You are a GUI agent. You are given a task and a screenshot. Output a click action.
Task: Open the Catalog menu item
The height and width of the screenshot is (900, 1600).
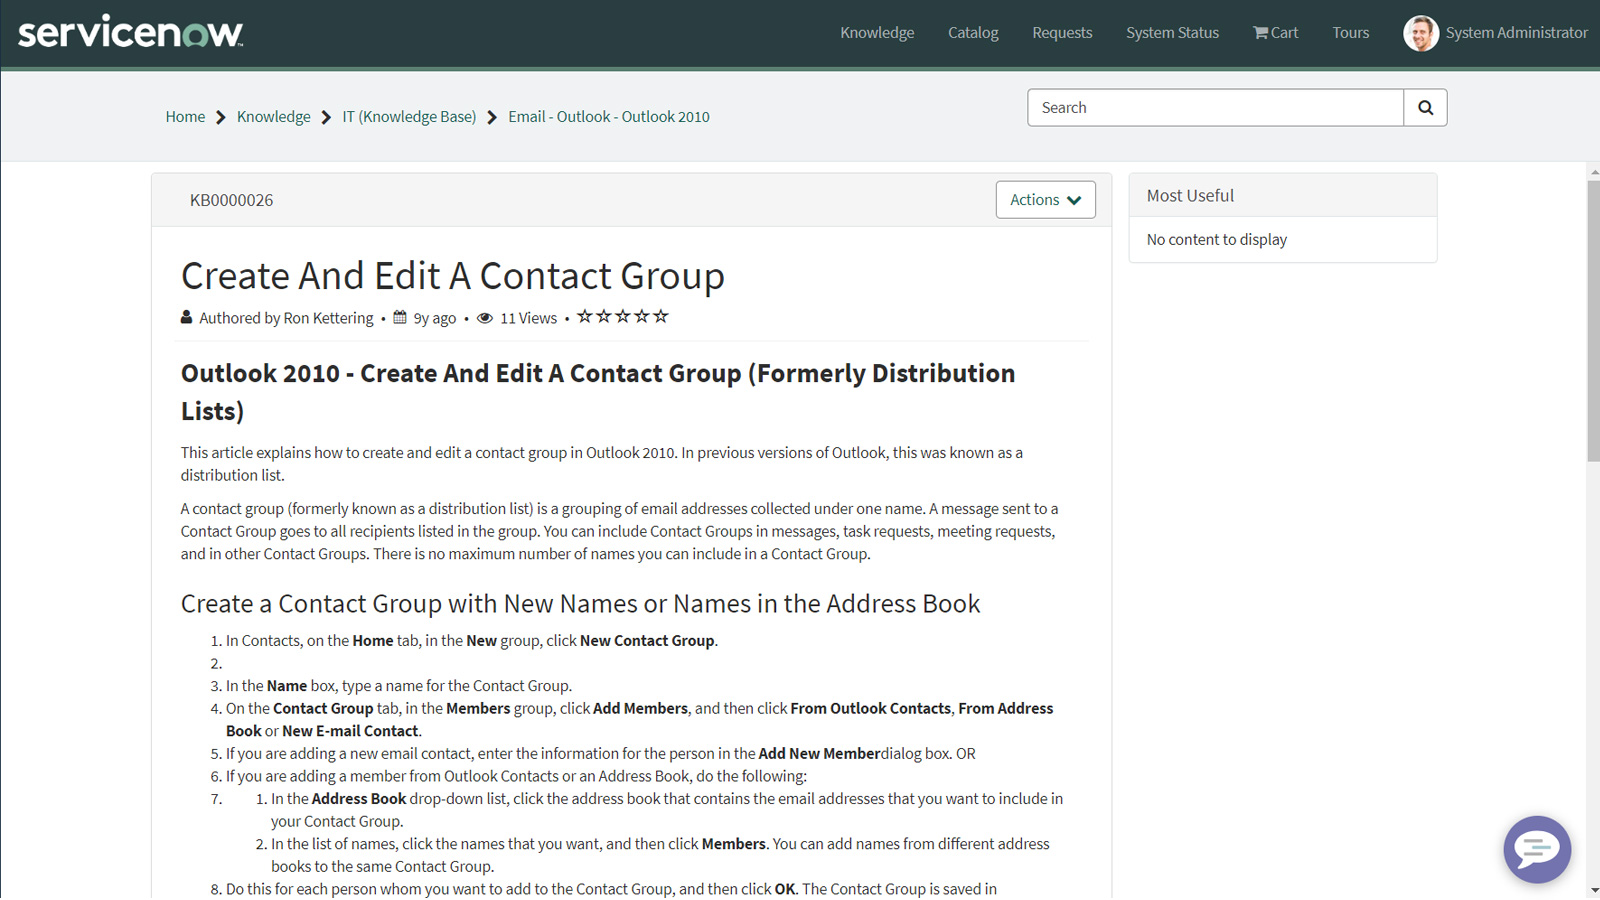point(973,33)
